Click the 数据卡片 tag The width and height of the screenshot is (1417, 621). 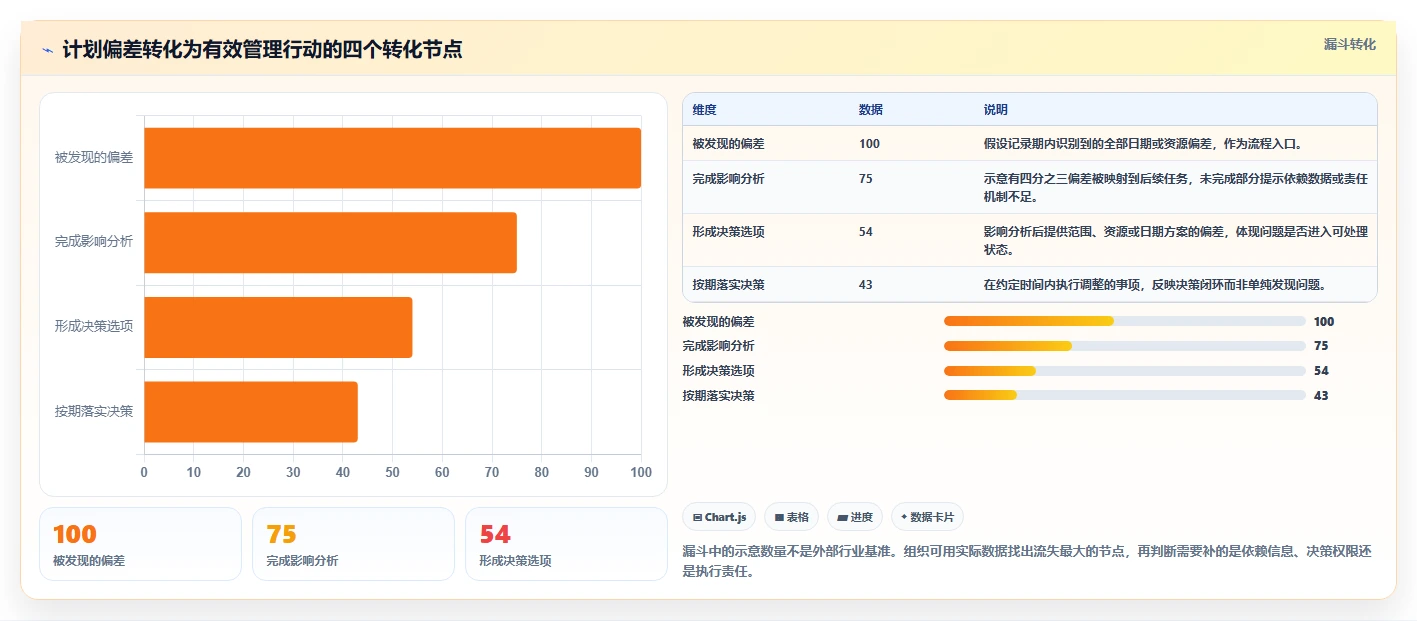point(927,517)
